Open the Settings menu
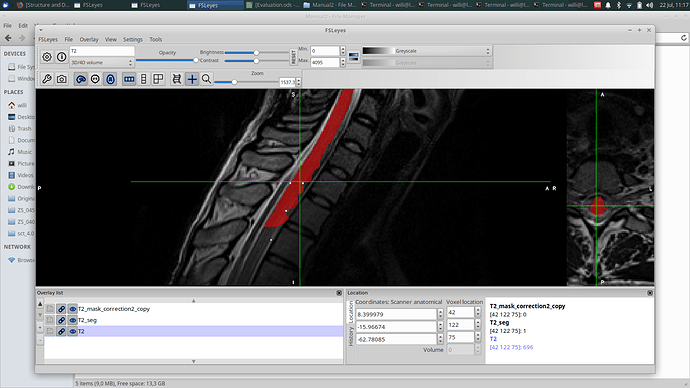The height and width of the screenshot is (388, 690). point(133,40)
